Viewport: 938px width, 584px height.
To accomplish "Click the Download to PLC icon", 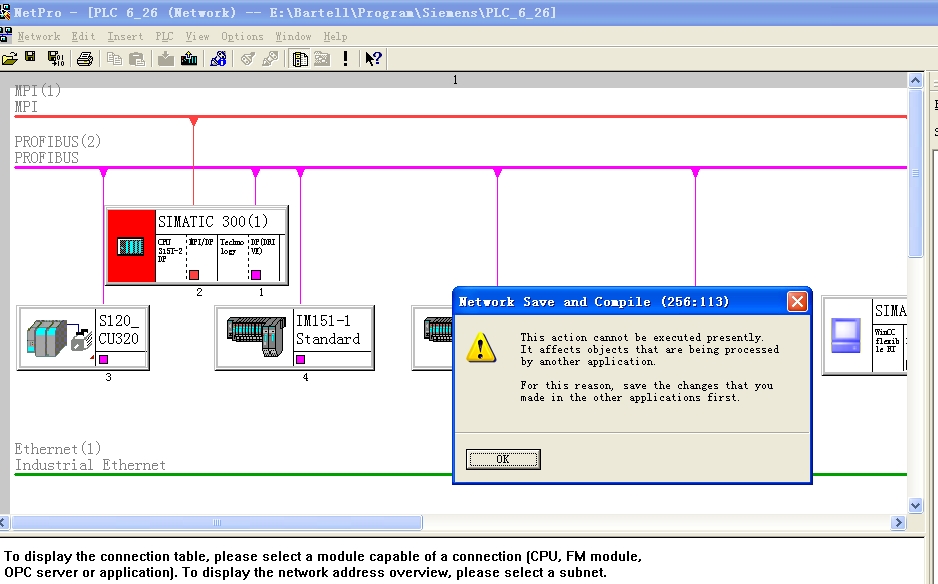I will (x=166, y=59).
